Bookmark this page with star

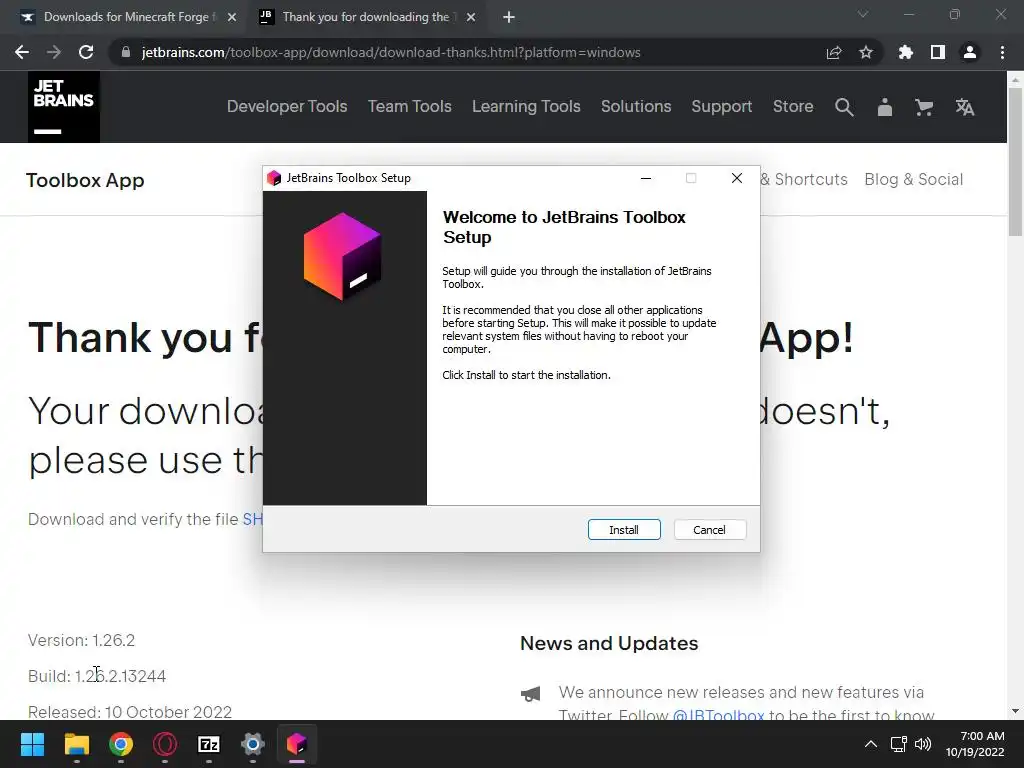click(x=866, y=52)
